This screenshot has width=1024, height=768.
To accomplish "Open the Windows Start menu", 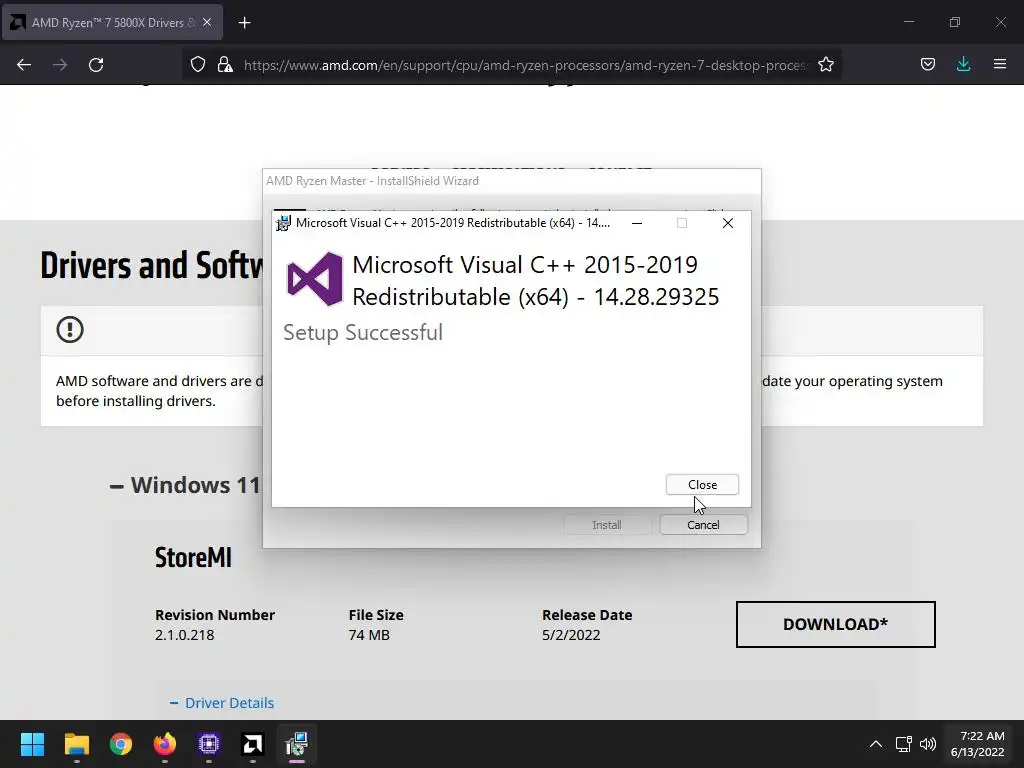I will click(x=32, y=744).
